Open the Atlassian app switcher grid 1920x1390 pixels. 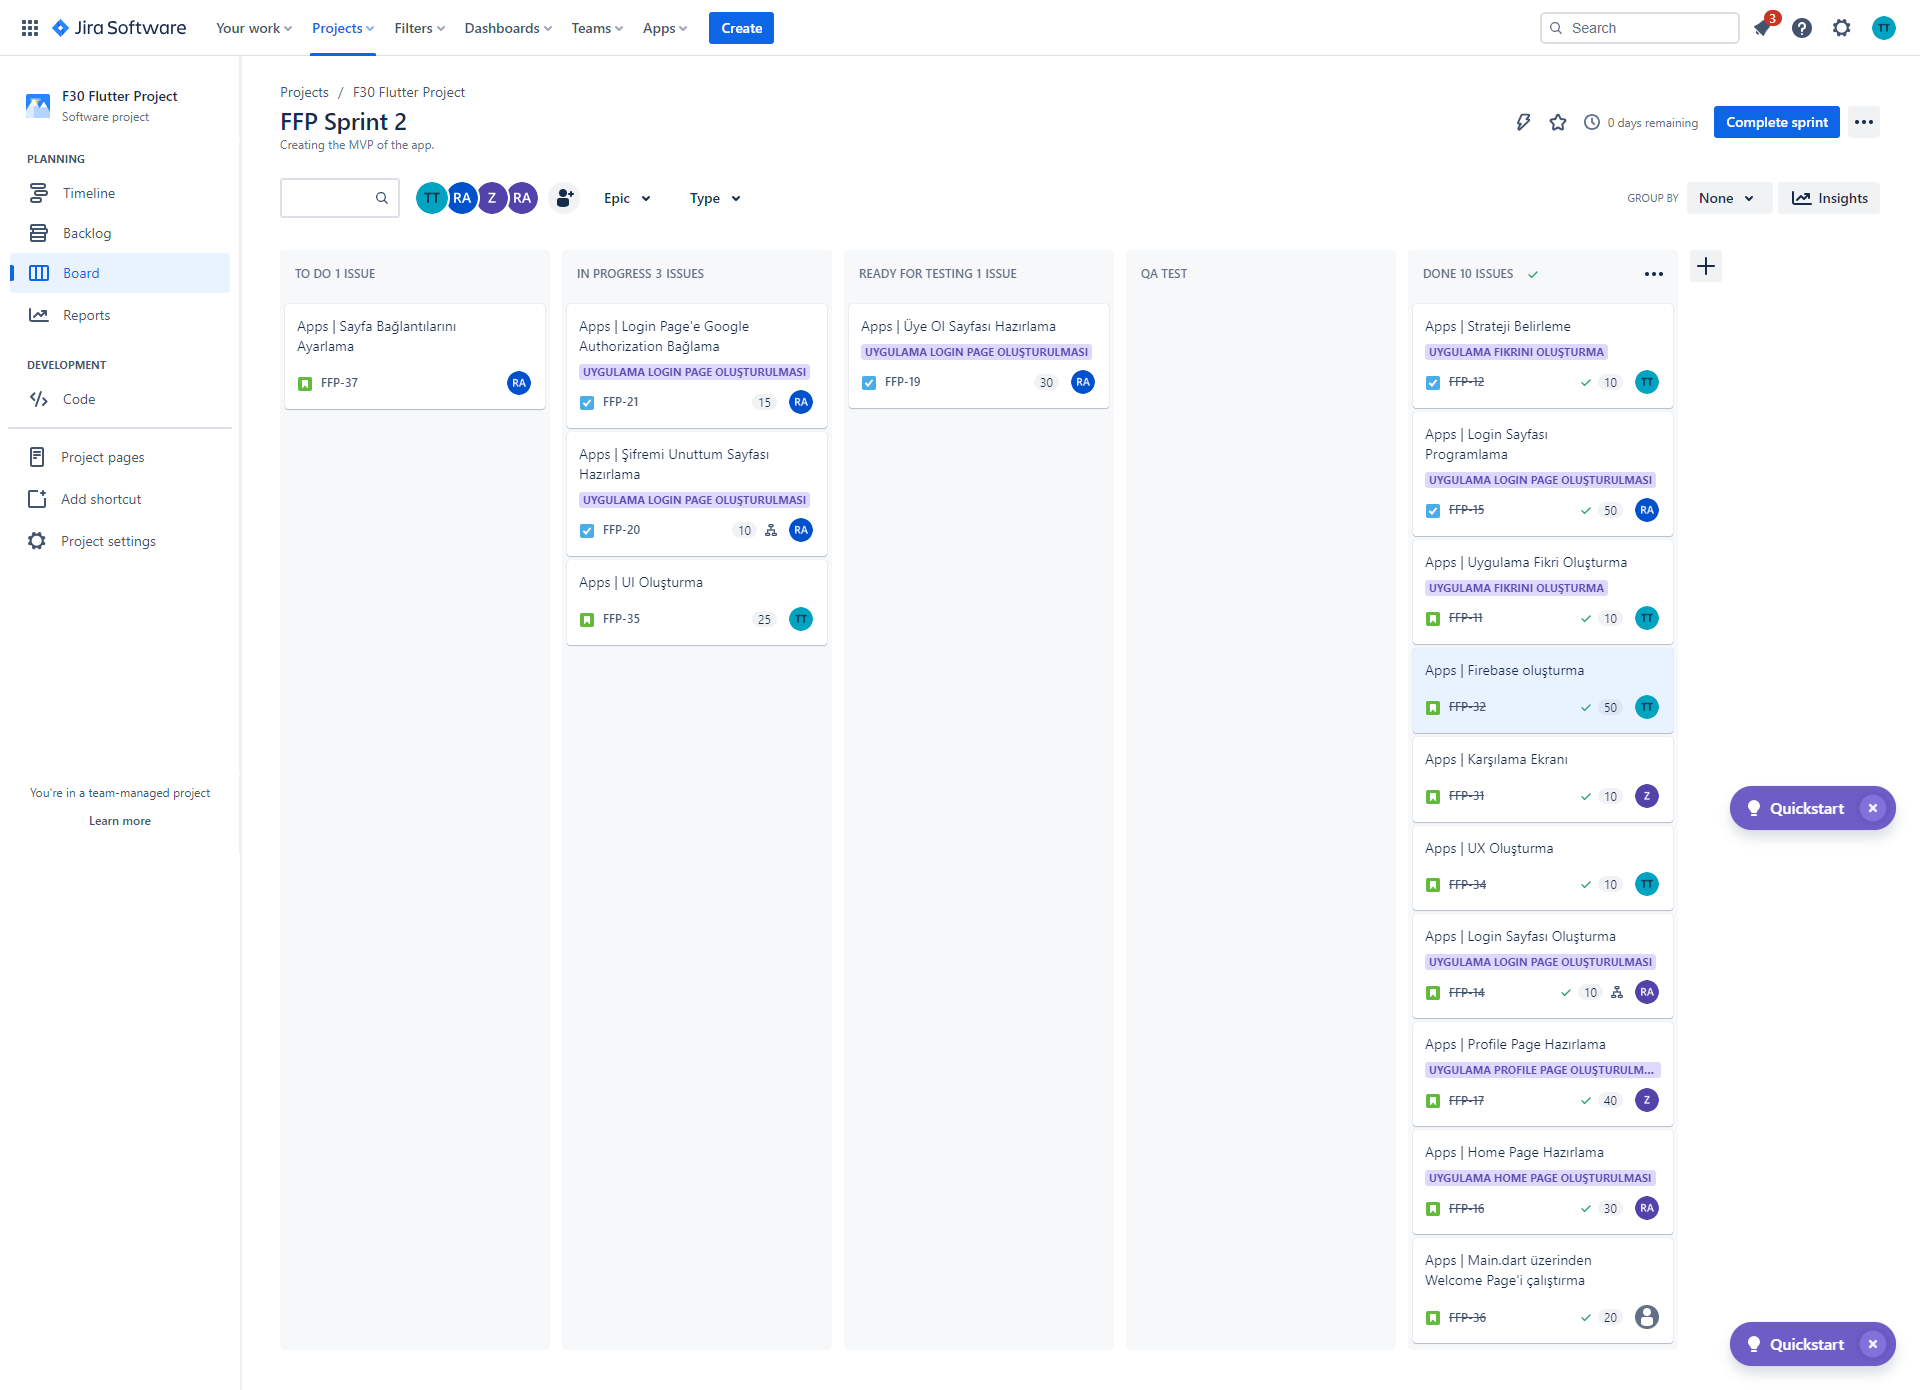tap(30, 27)
